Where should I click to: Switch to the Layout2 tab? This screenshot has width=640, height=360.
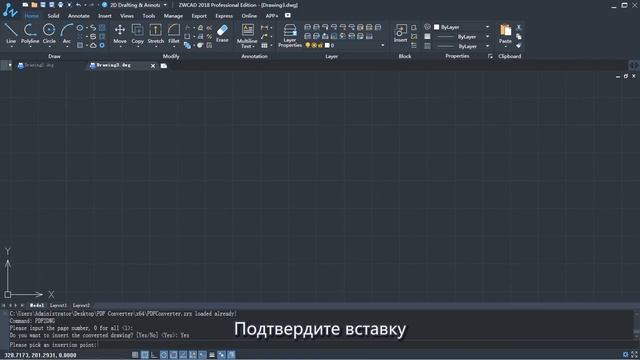pyautogui.click(x=81, y=305)
